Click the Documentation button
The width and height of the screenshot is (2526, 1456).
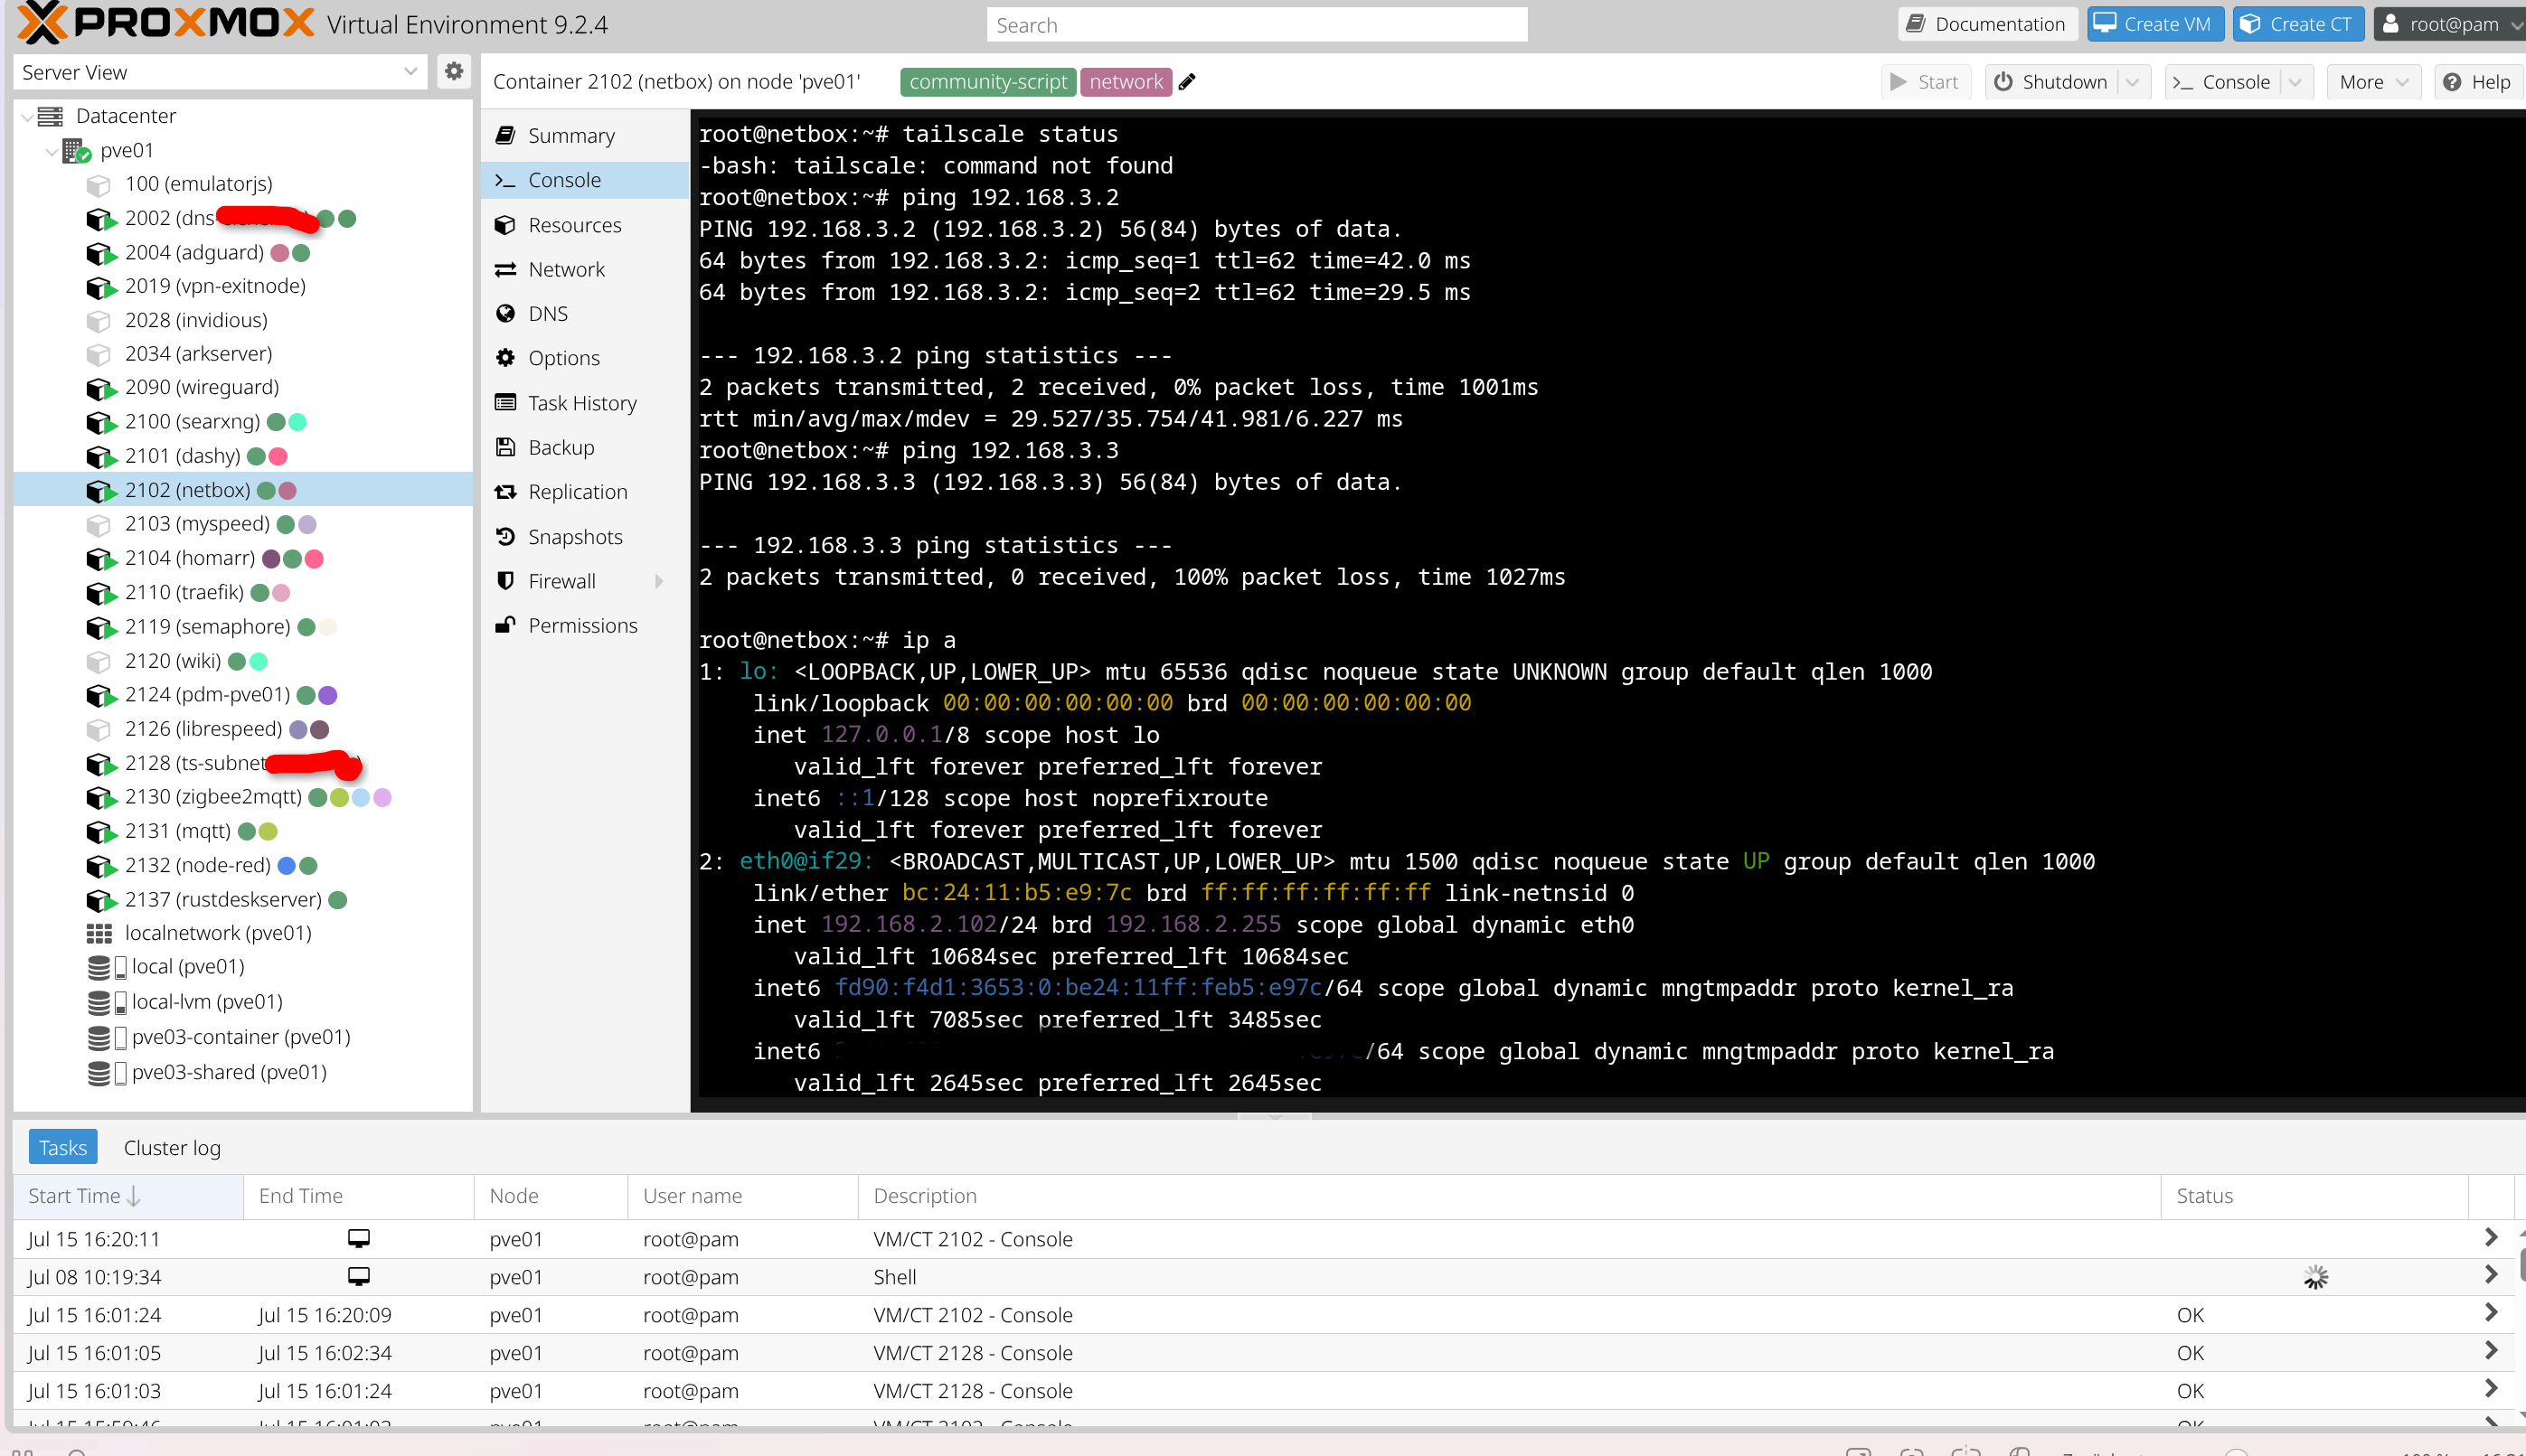point(1987,24)
